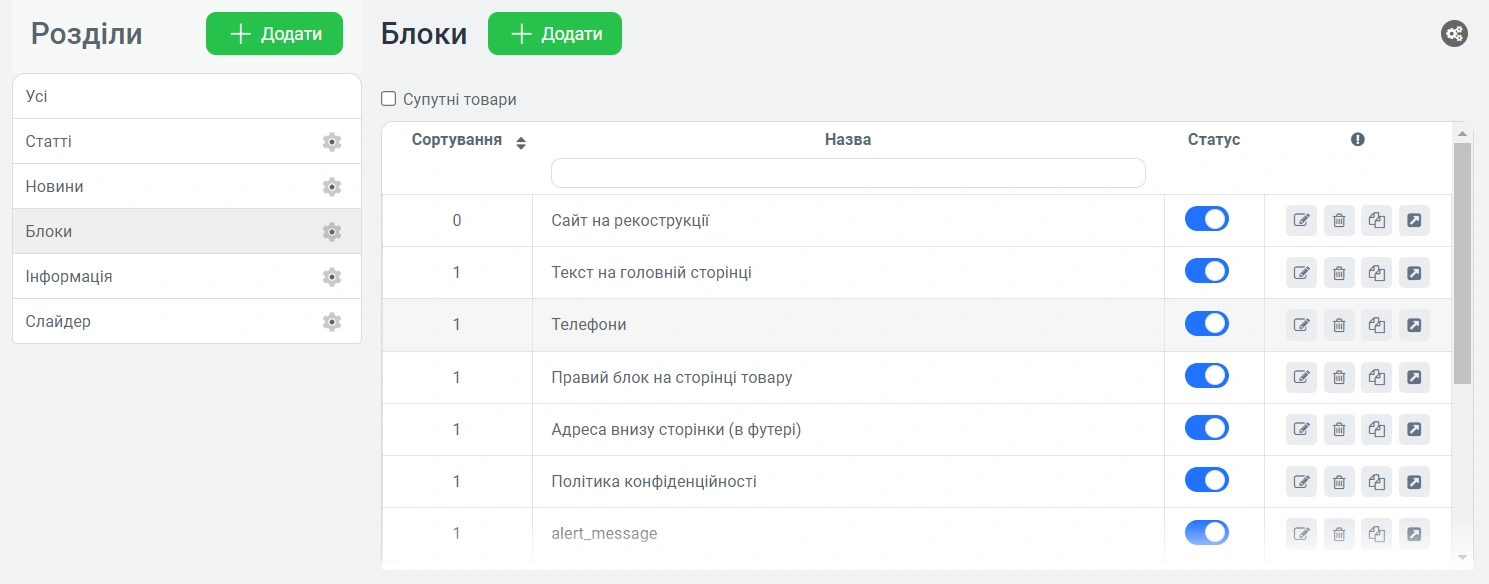Delete 'Правий блок на сторінці товару' block

[x=1339, y=377]
